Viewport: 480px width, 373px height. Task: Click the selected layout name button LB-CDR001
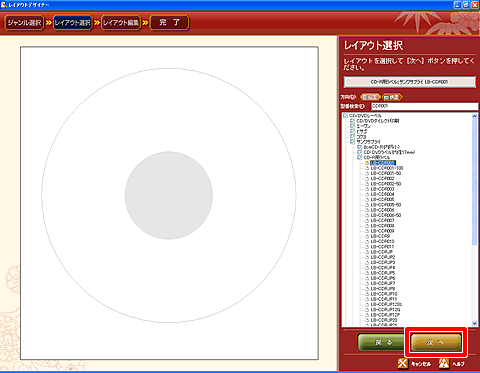pos(410,82)
